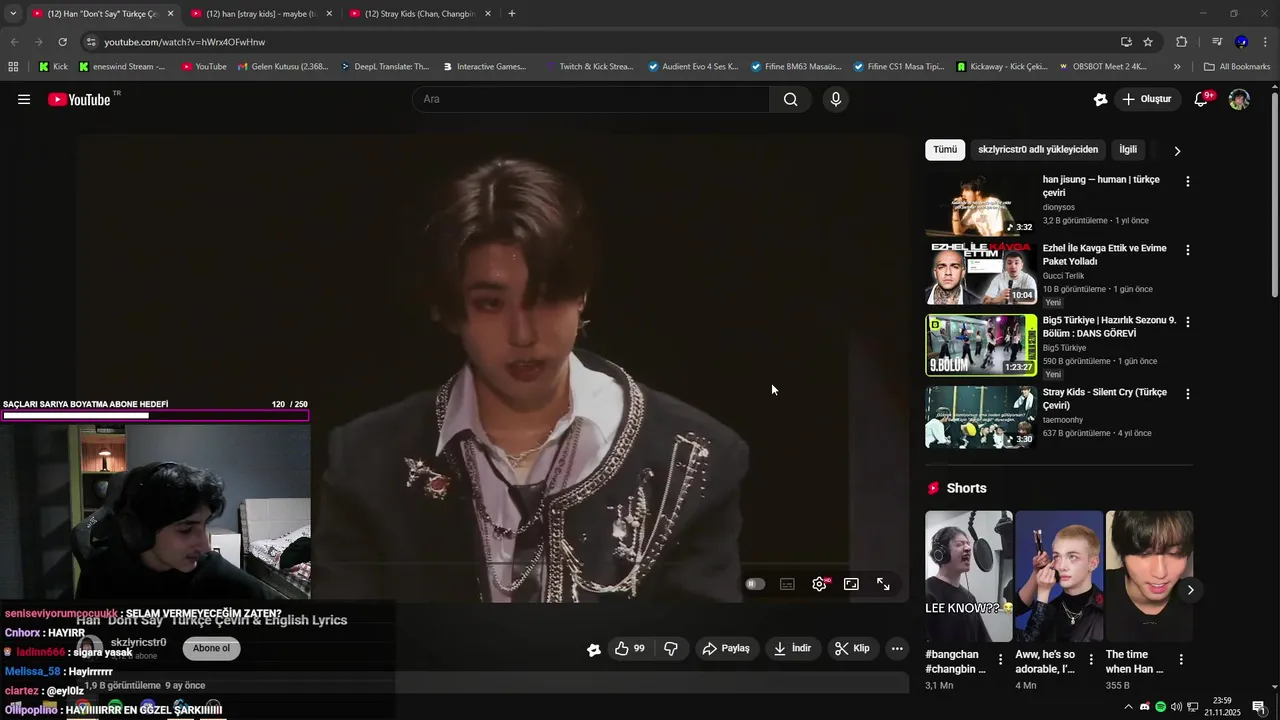Viewport: 1280px width, 720px height.
Task: Show hidden system tray icons arrow
Action: (1129, 707)
